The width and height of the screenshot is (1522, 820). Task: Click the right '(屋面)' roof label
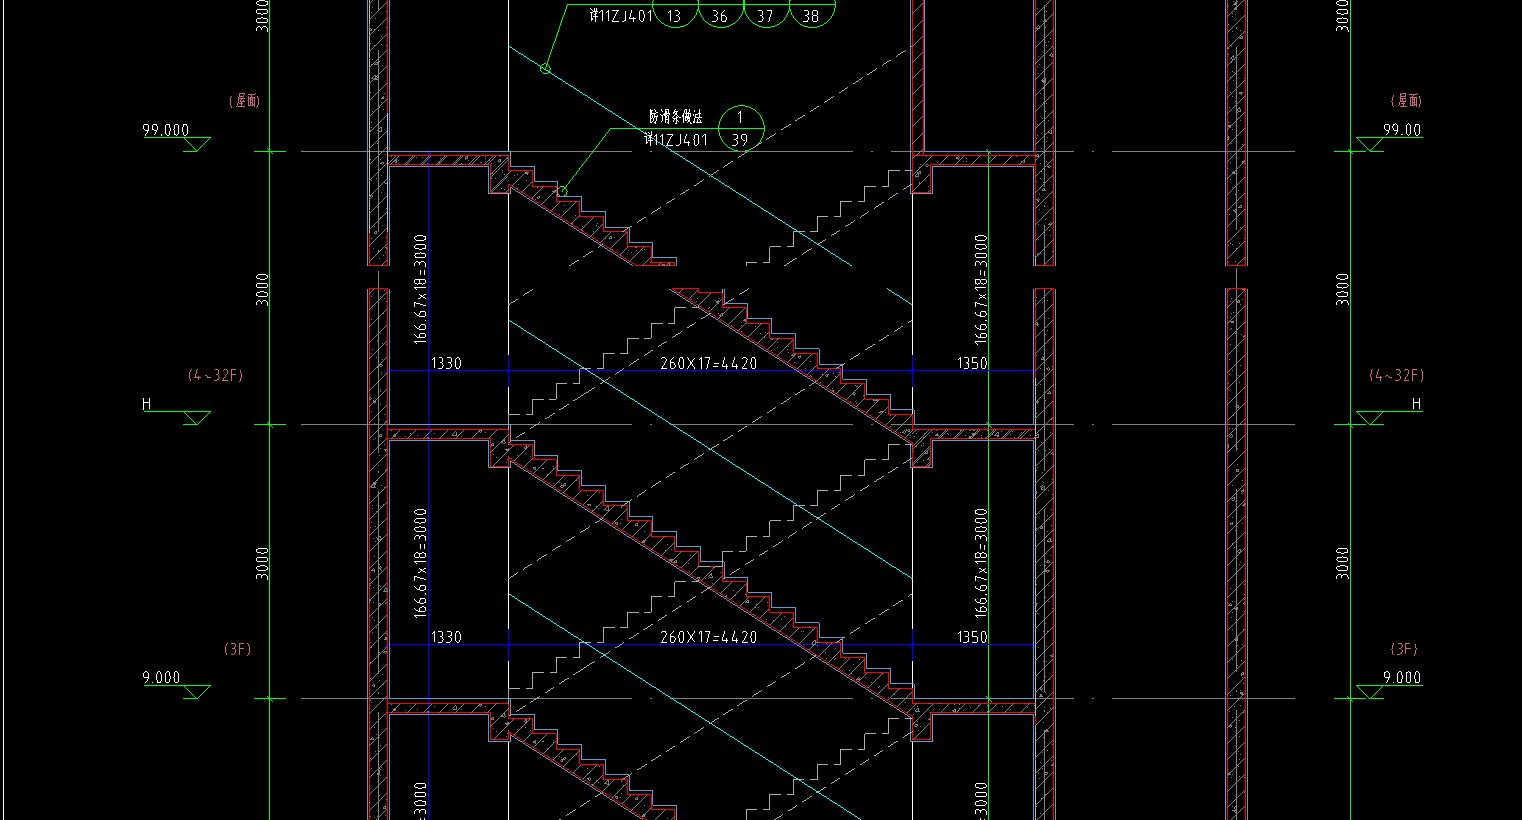point(1406,101)
